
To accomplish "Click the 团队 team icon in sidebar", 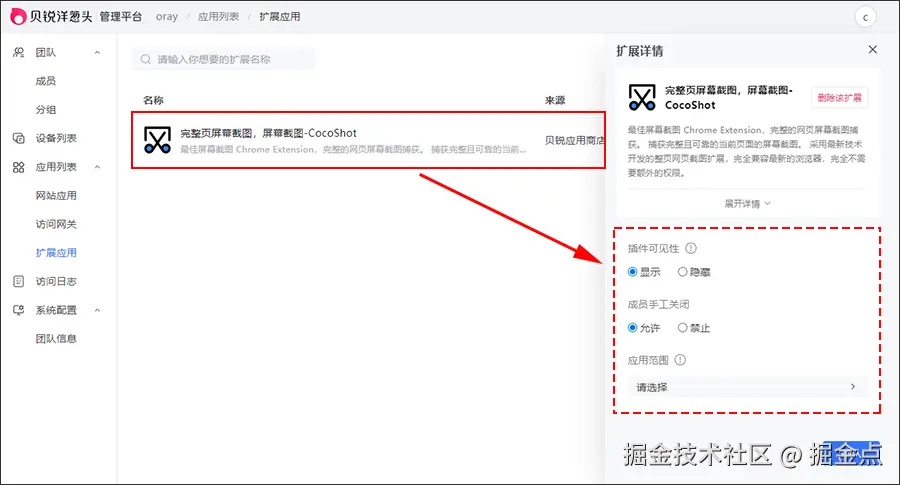I will pyautogui.click(x=18, y=52).
